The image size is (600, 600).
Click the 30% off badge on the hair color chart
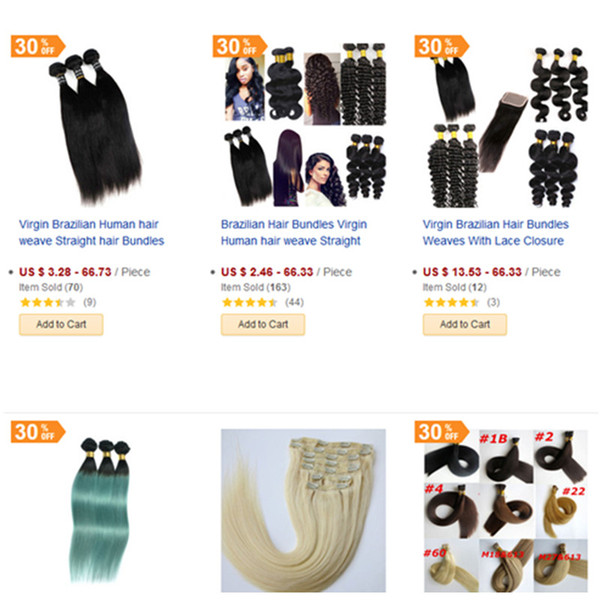click(x=442, y=432)
